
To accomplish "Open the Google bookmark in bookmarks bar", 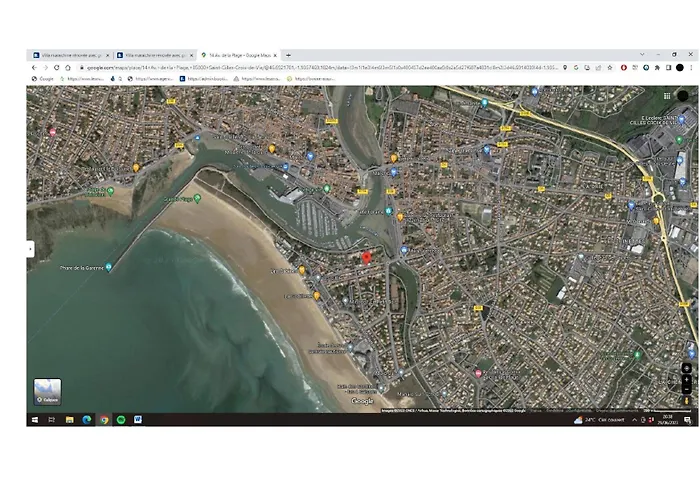I will pos(43,78).
